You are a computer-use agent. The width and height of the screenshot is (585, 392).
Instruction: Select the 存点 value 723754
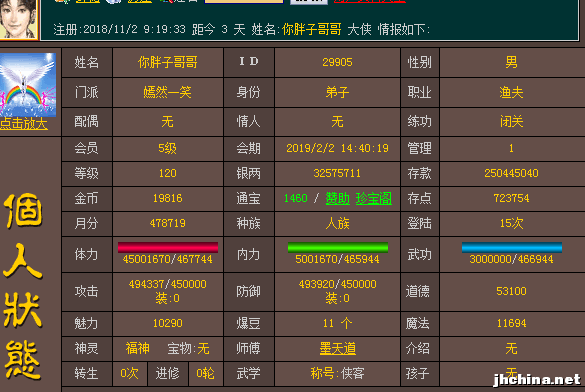(512, 198)
